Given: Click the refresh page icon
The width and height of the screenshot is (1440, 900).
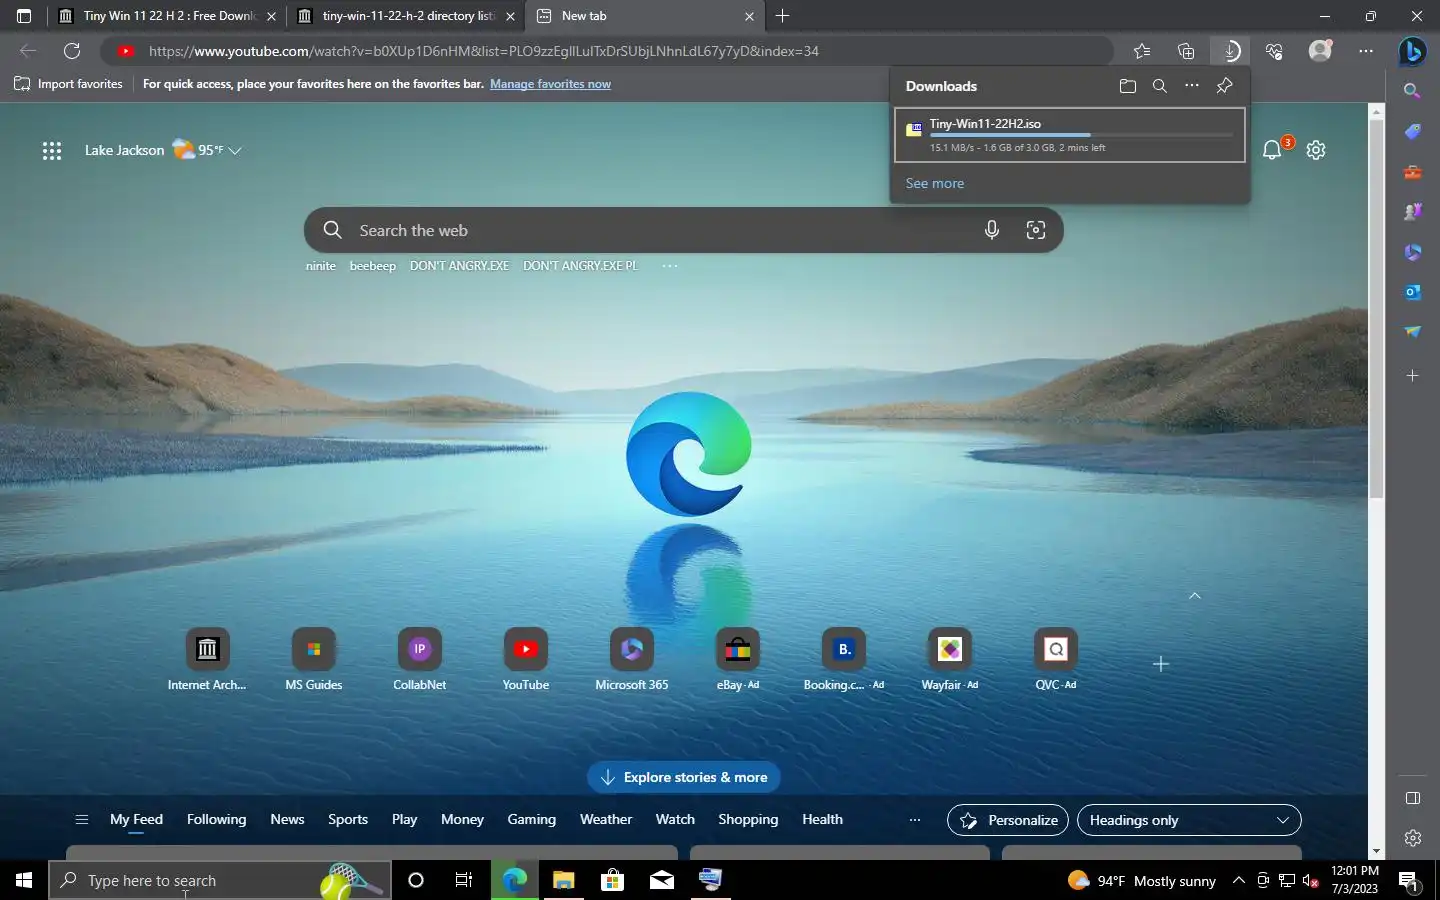Looking at the screenshot, I should coord(72,51).
